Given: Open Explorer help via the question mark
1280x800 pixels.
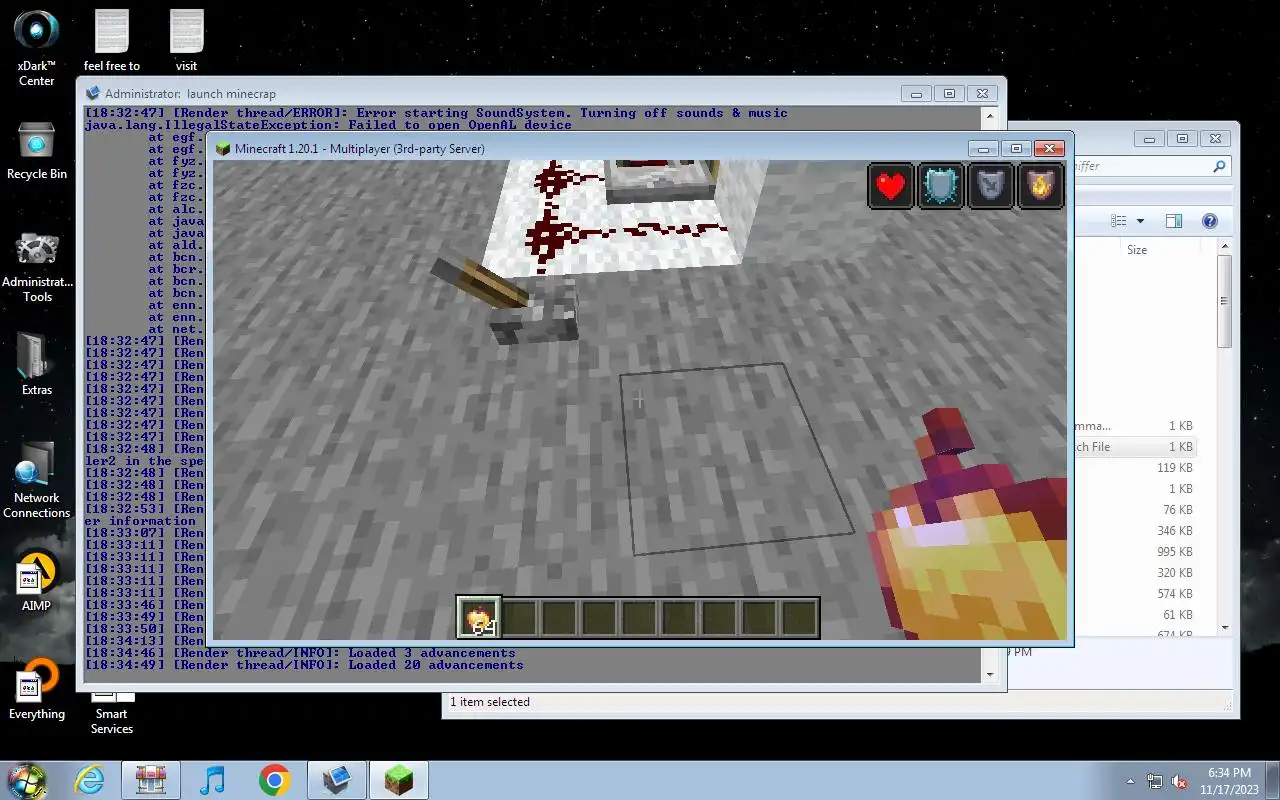Looking at the screenshot, I should pyautogui.click(x=1209, y=221).
